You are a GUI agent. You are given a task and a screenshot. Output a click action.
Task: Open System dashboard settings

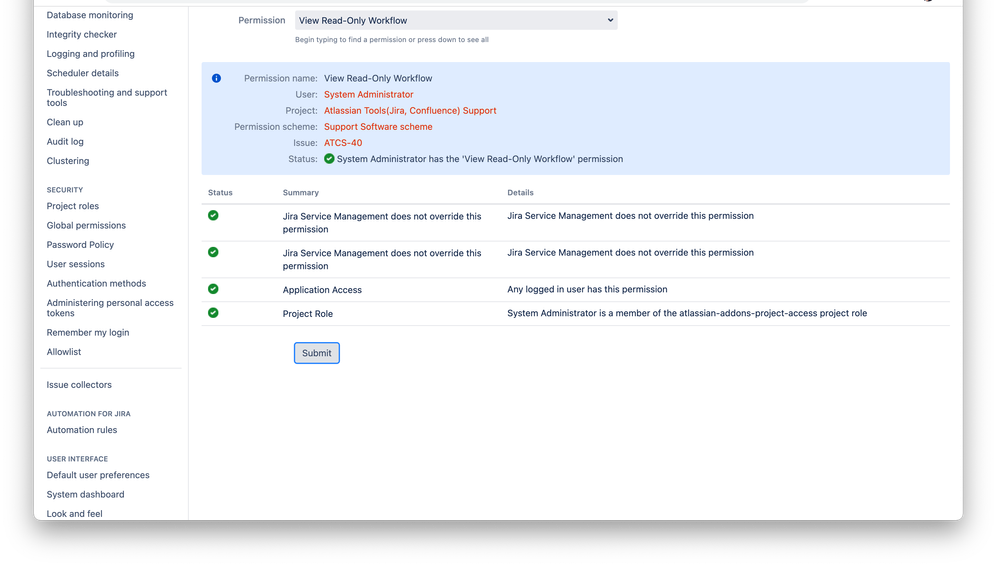(85, 494)
